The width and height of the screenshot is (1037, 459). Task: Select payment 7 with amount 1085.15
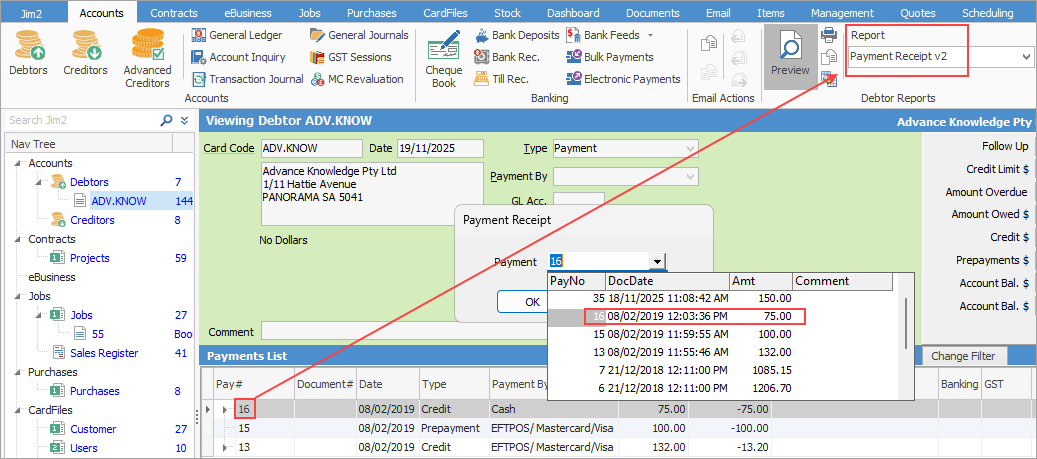[x=721, y=370]
